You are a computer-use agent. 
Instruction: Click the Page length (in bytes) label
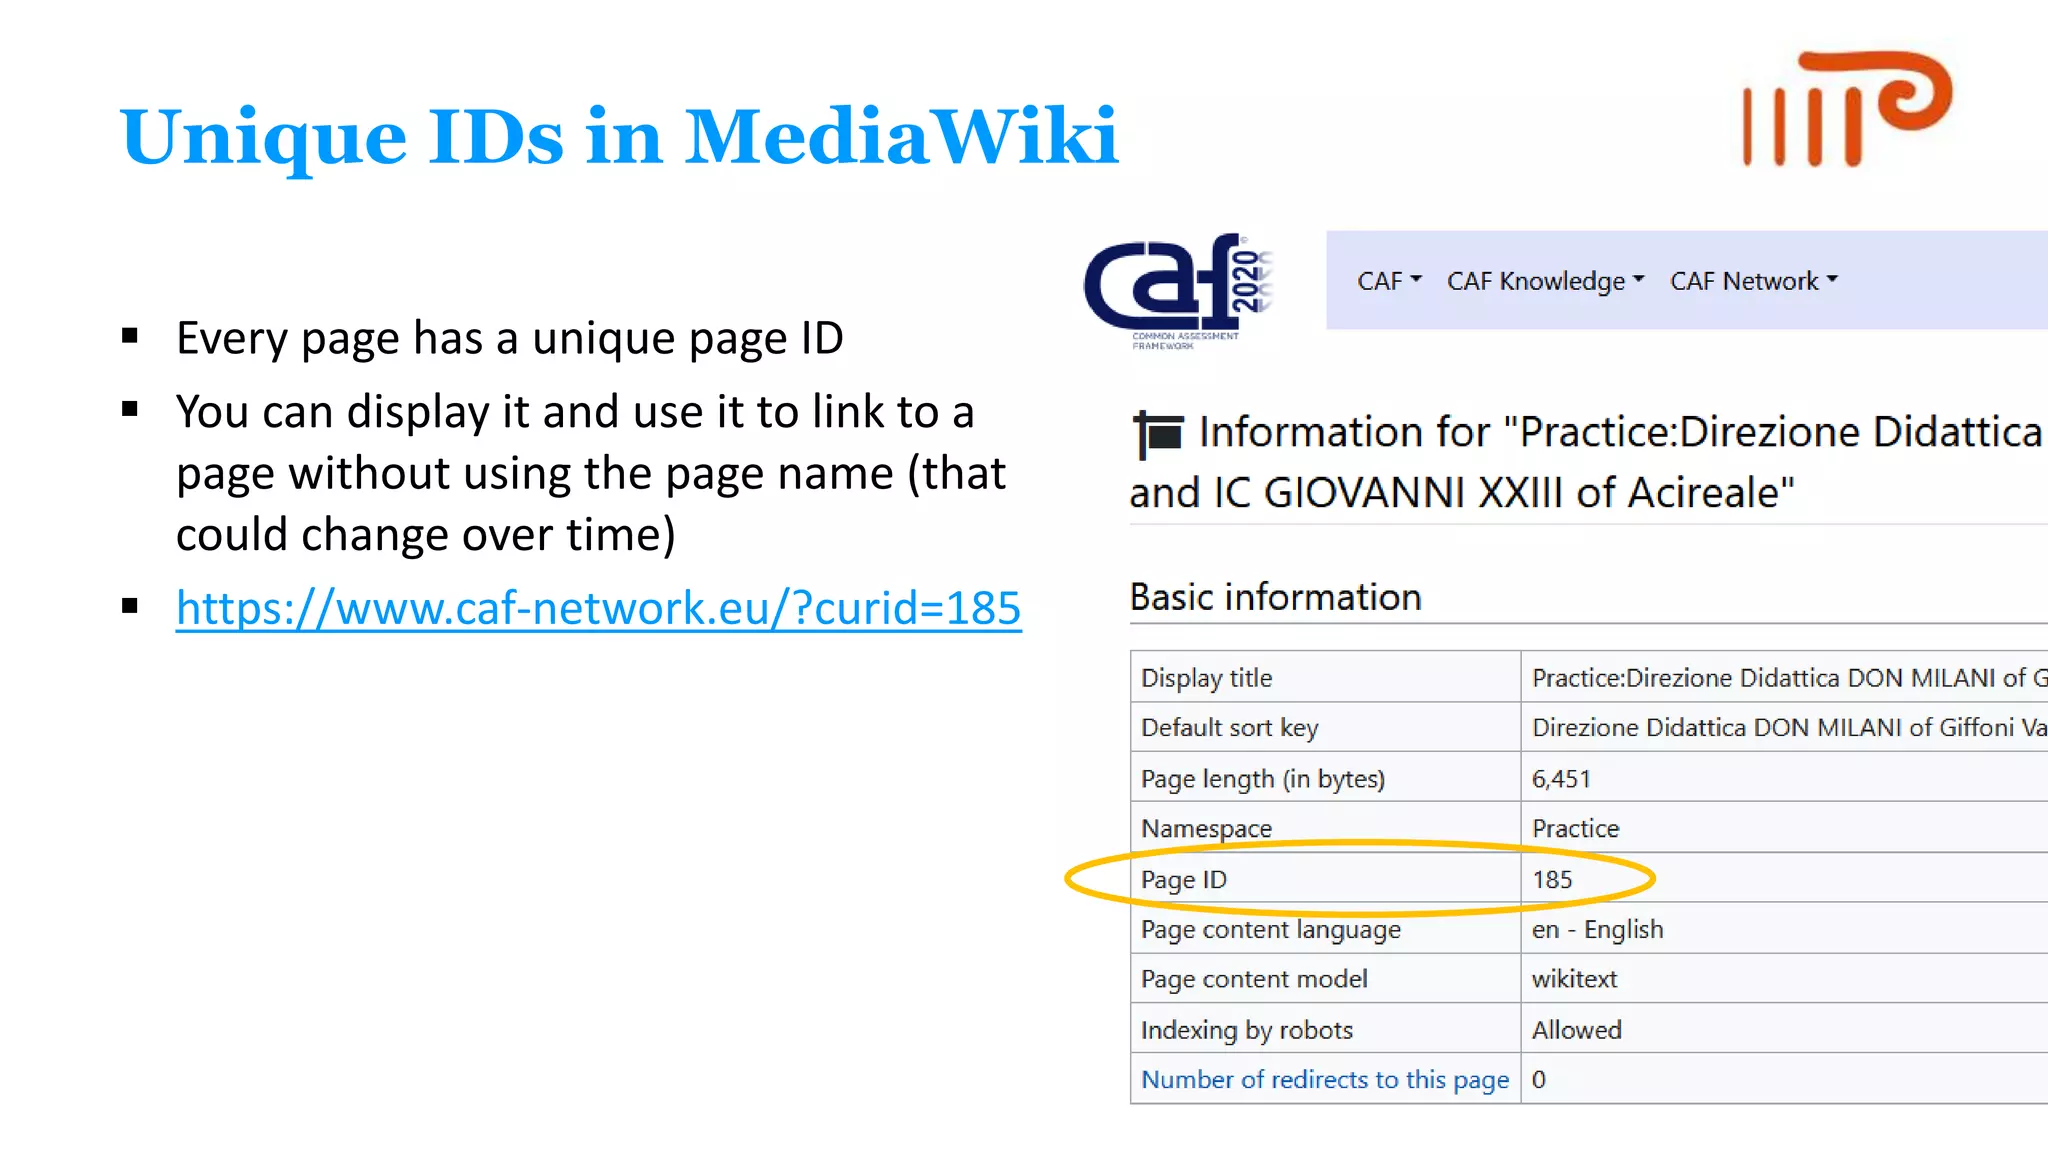1263,778
